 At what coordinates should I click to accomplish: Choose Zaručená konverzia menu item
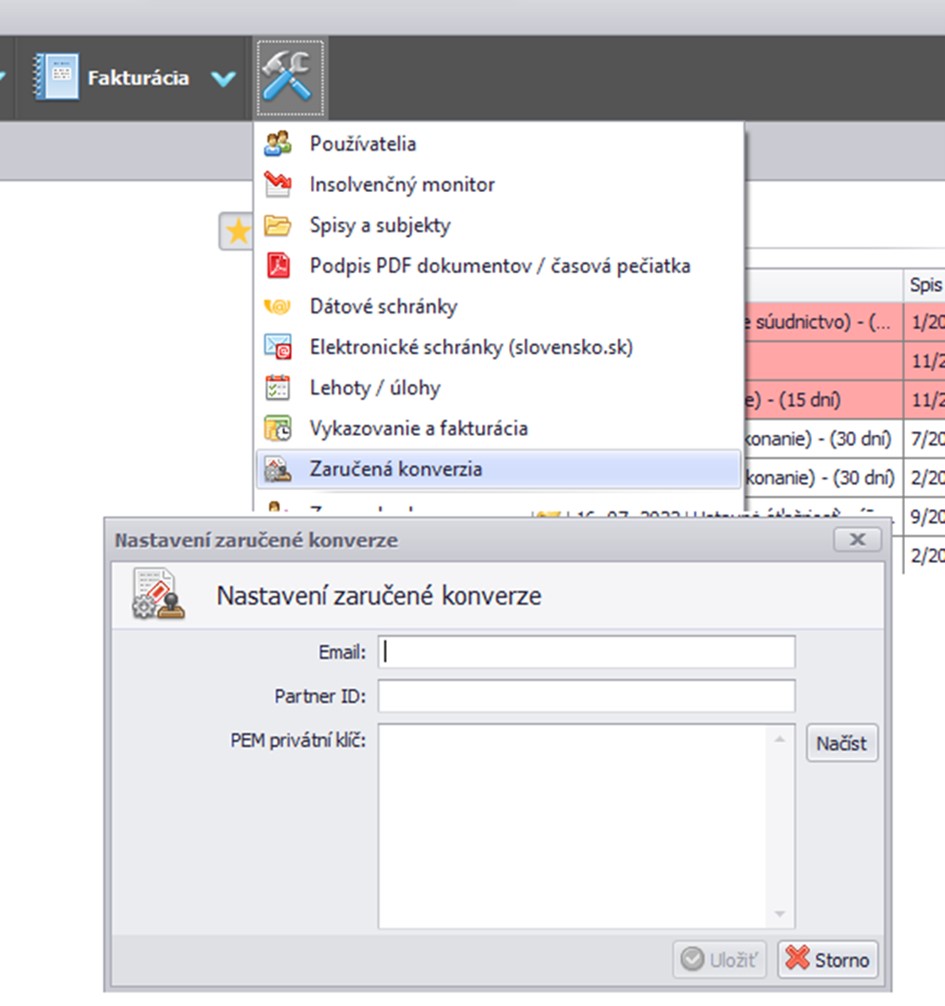coord(396,469)
